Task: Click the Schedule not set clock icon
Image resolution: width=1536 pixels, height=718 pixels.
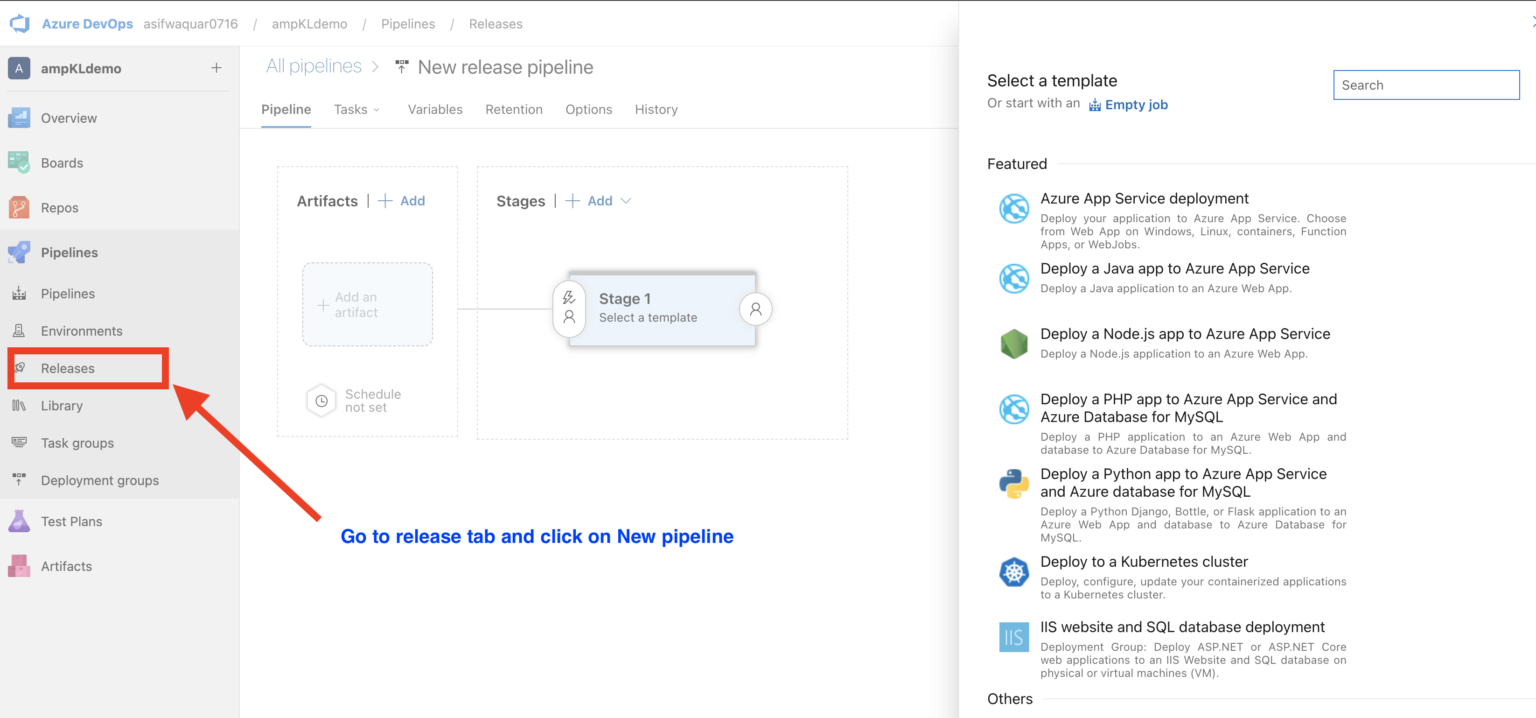Action: click(321, 401)
